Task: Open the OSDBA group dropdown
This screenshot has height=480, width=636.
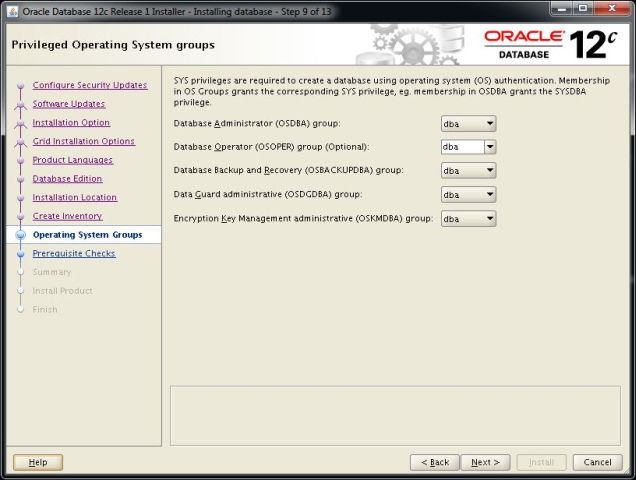Action: 468,124
